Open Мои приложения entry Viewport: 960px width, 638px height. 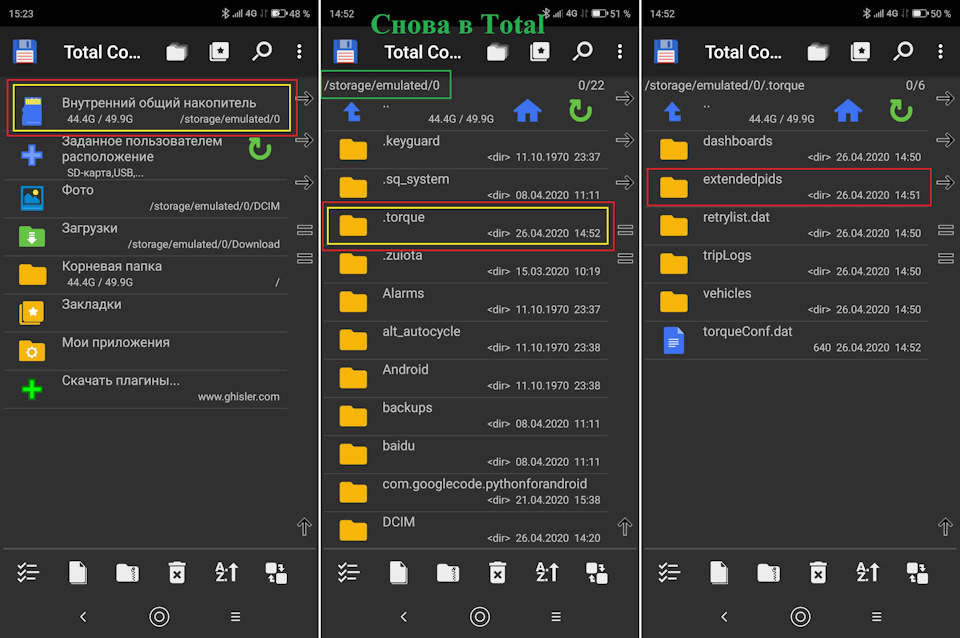pos(146,350)
